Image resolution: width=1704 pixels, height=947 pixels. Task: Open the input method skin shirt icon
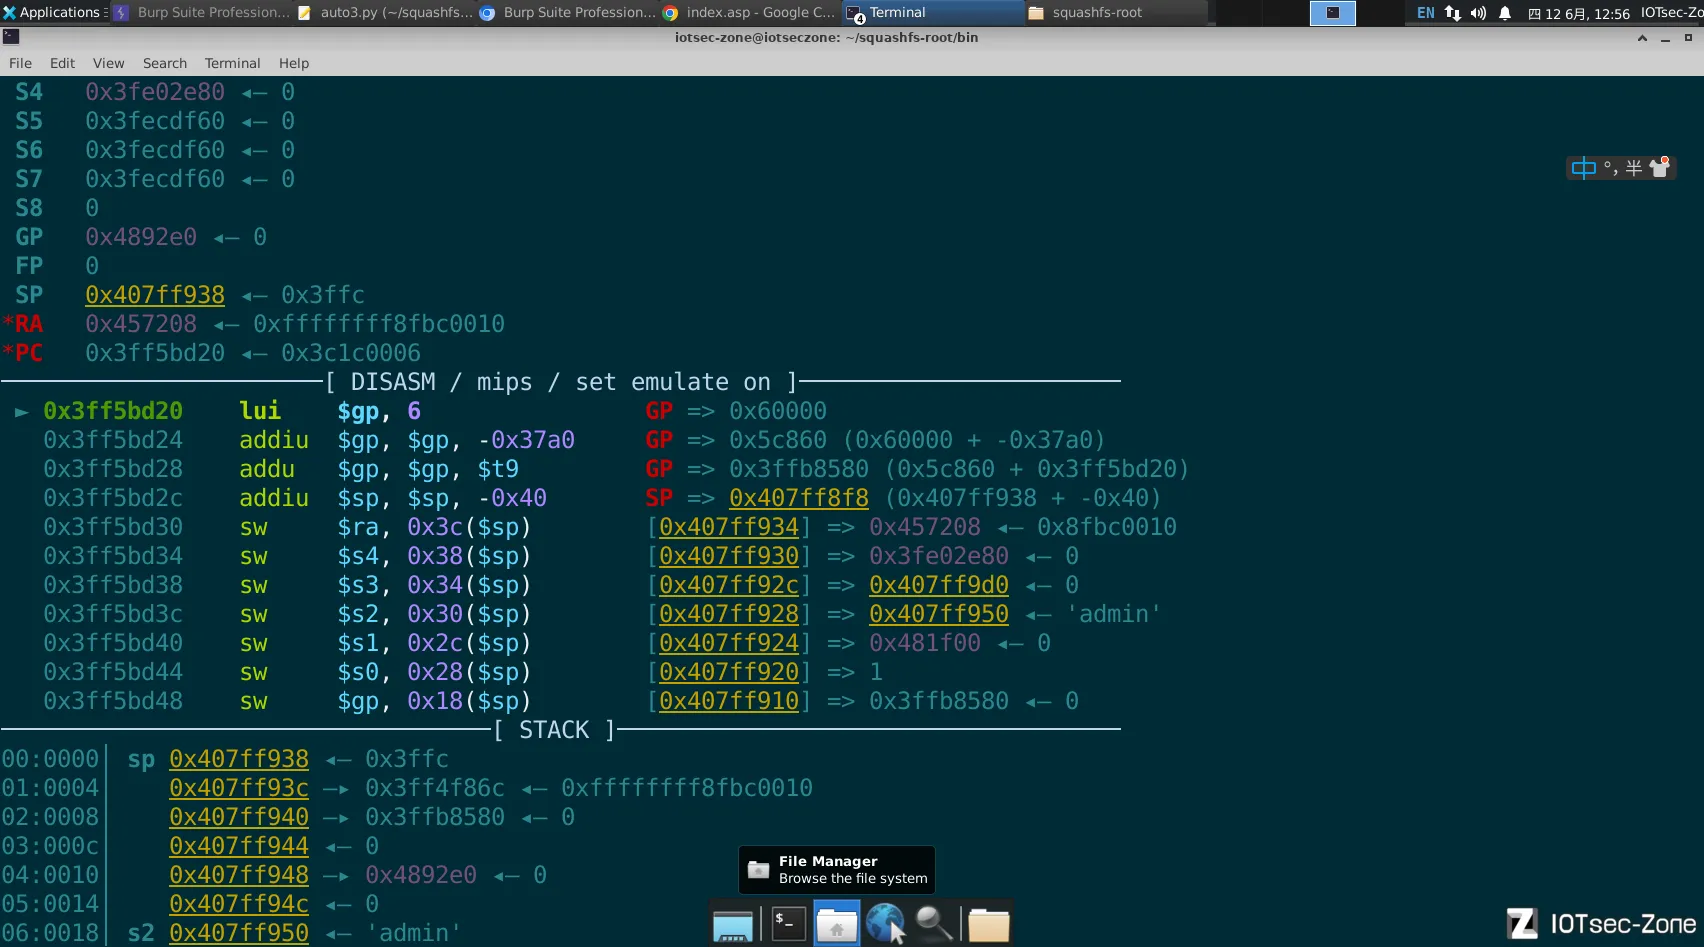click(1660, 167)
